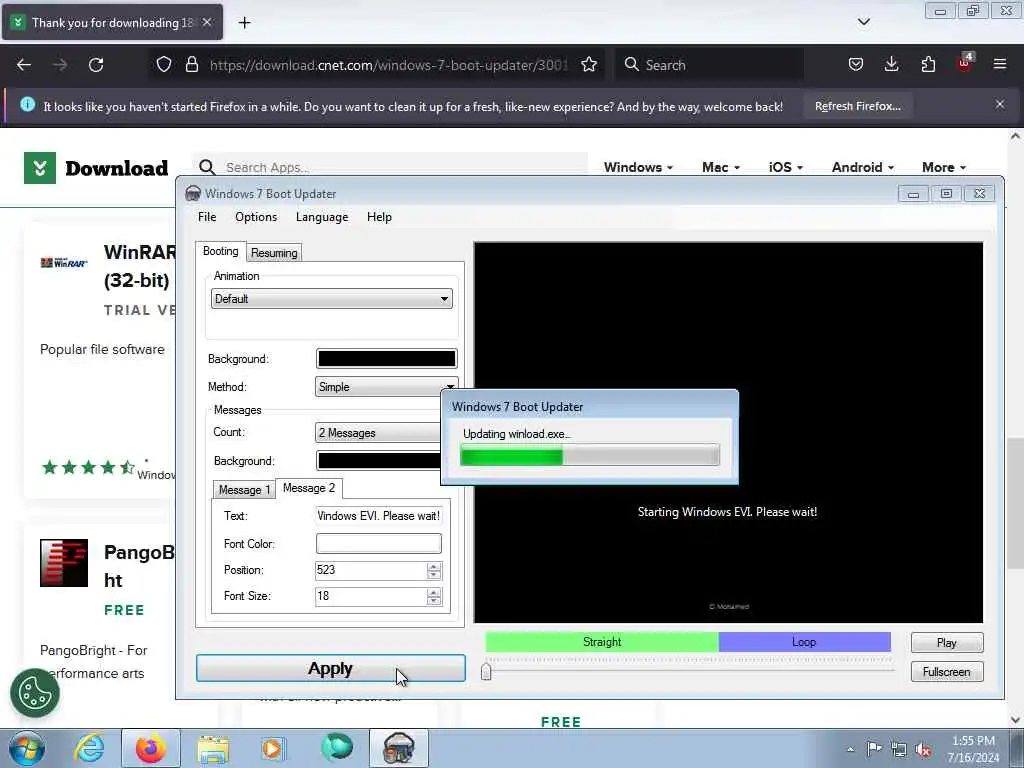The height and width of the screenshot is (768, 1024).
Task: Open Firefox tracking protection shield icon
Action: coord(164,64)
